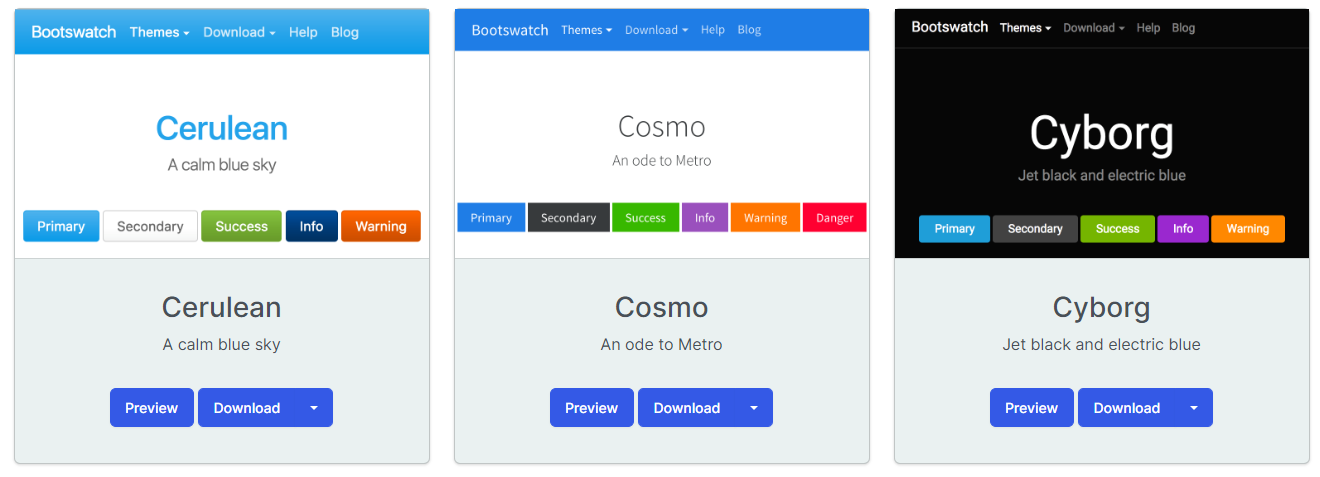Open Download dropdown in Cyborg navbar
Viewport: 1320px width, 477px height.
[x=1094, y=28]
